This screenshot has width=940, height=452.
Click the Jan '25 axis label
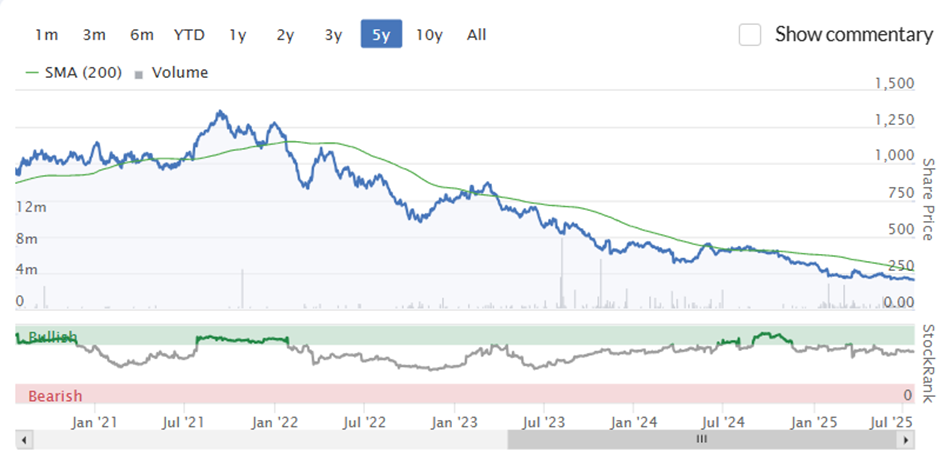814,422
